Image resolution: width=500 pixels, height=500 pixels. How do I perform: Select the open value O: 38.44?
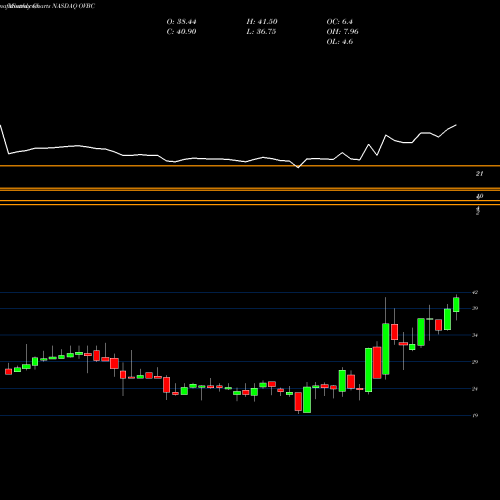coord(181,22)
